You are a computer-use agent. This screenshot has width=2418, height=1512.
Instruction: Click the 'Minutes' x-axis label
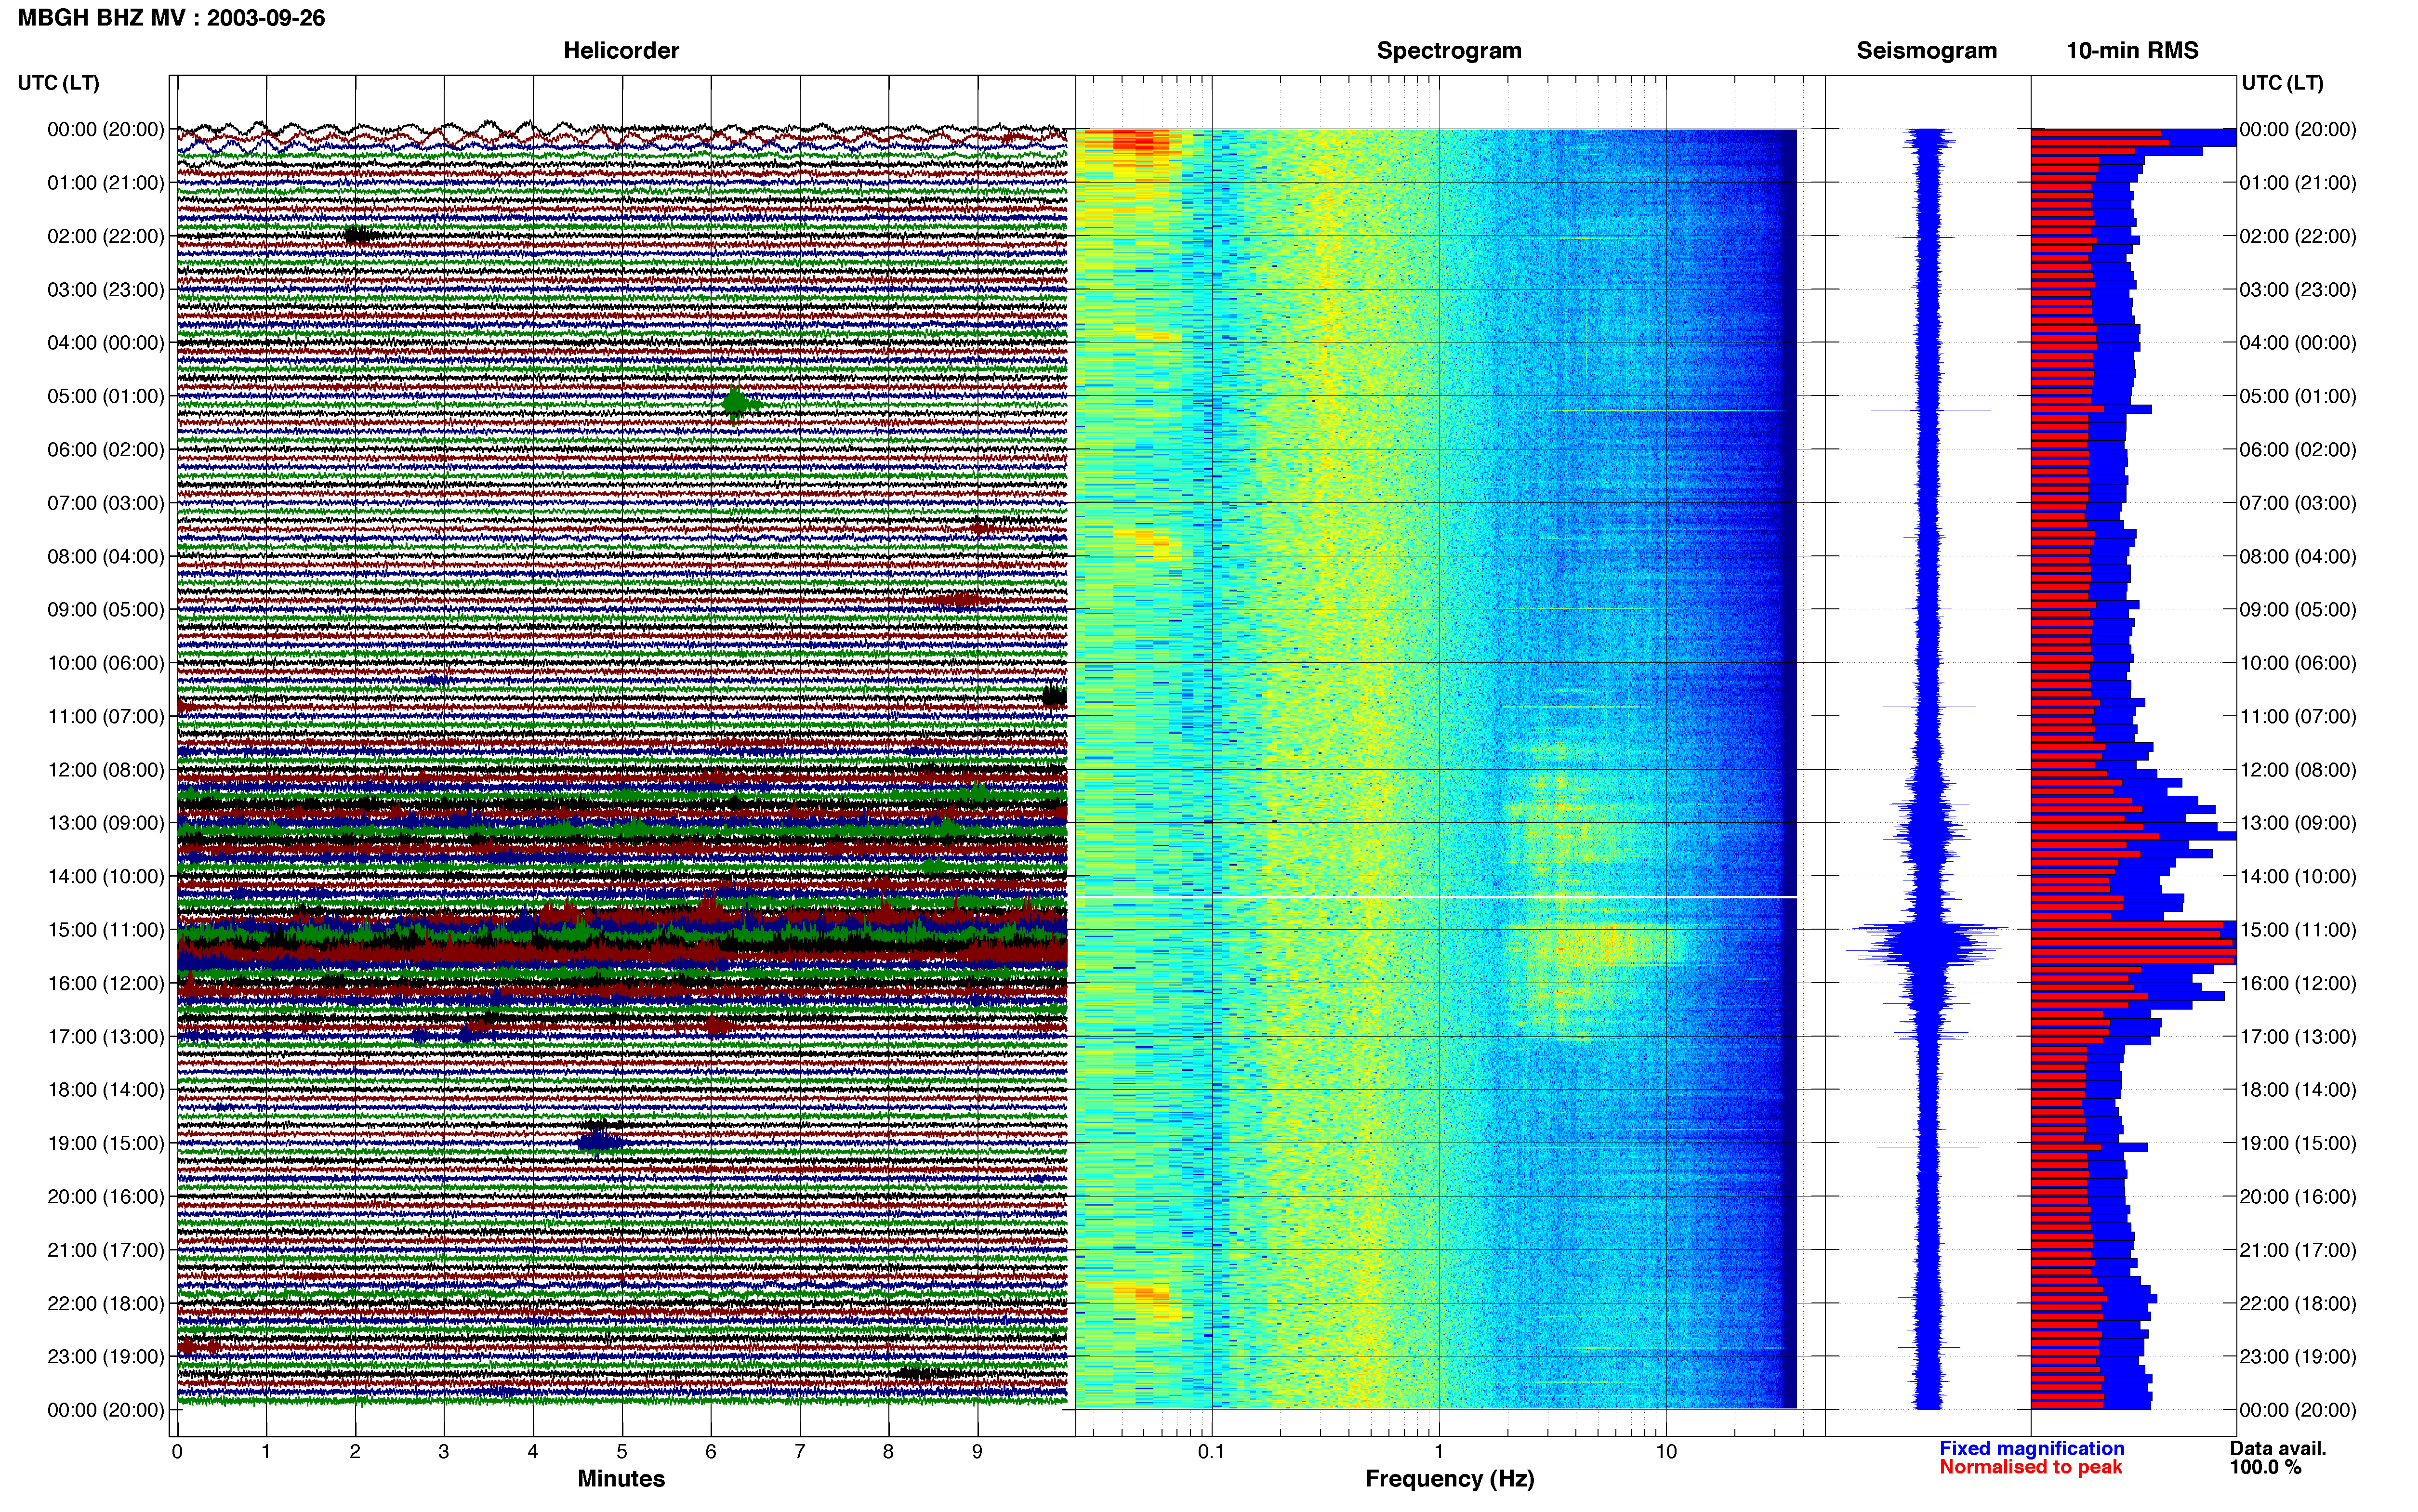621,1479
